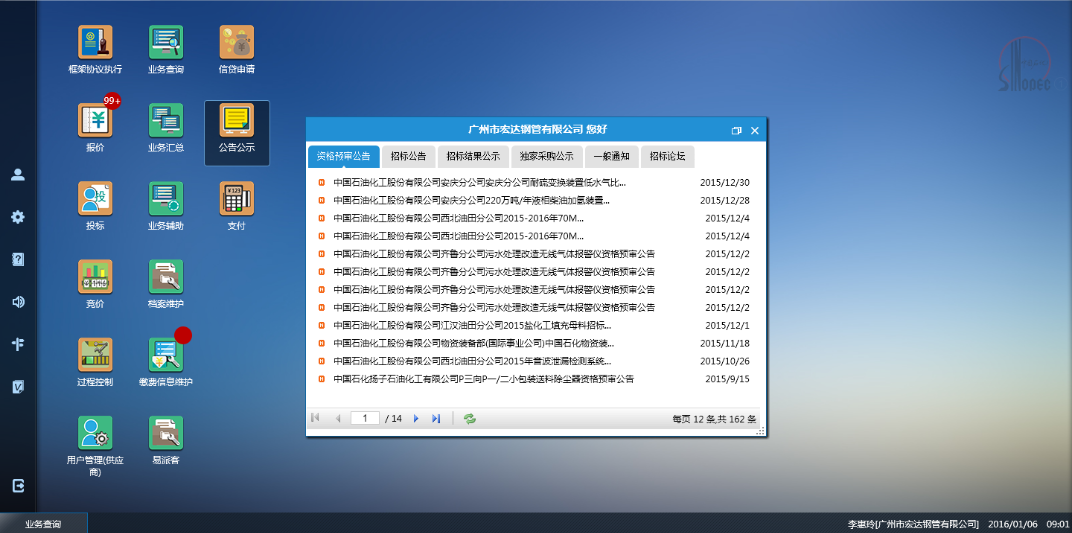Switch to the 招标公告 tab
This screenshot has height=533, width=1072.
point(408,157)
